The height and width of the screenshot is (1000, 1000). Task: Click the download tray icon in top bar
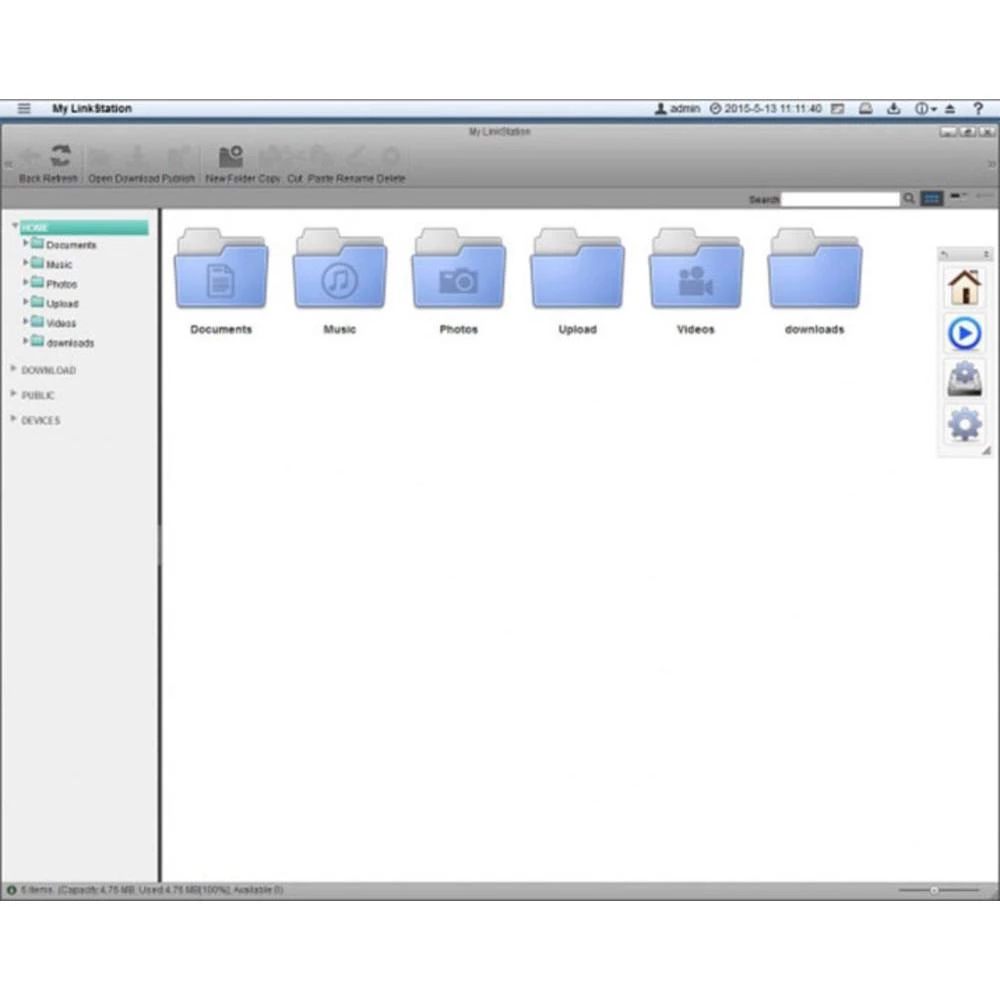pyautogui.click(x=894, y=108)
